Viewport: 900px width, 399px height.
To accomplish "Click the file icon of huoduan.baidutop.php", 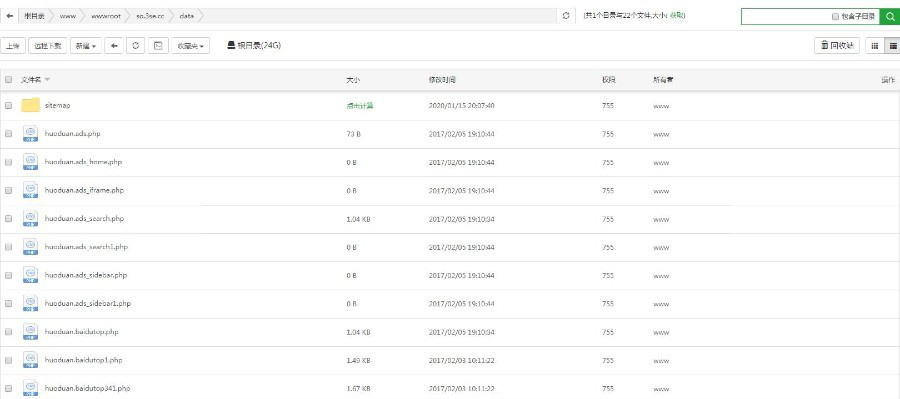I will (30, 332).
